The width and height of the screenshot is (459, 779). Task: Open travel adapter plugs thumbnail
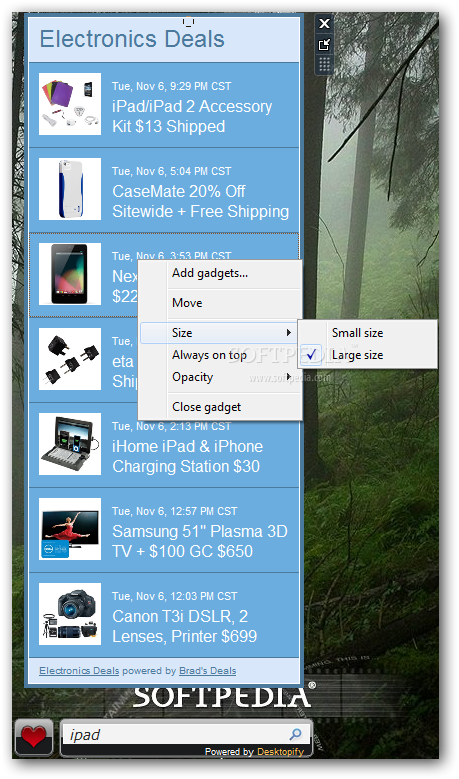(x=70, y=359)
